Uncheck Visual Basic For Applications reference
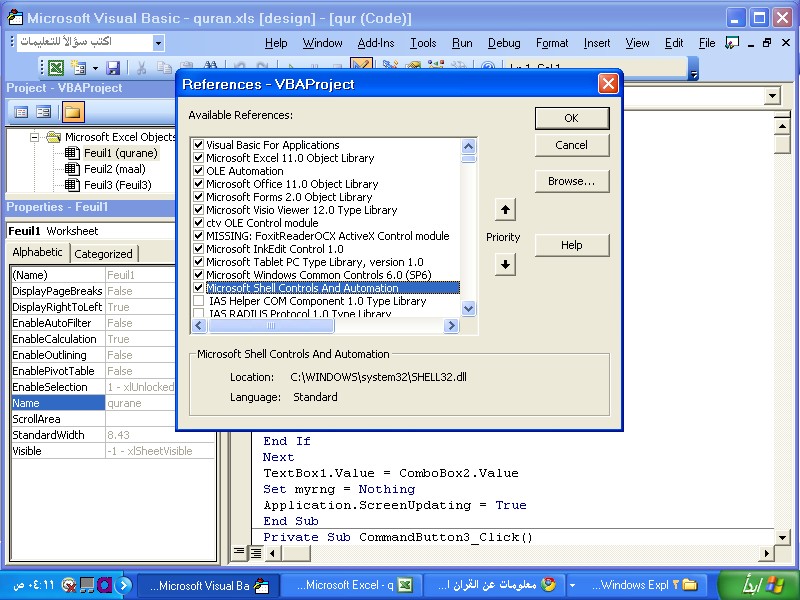The height and width of the screenshot is (600, 800). point(198,145)
